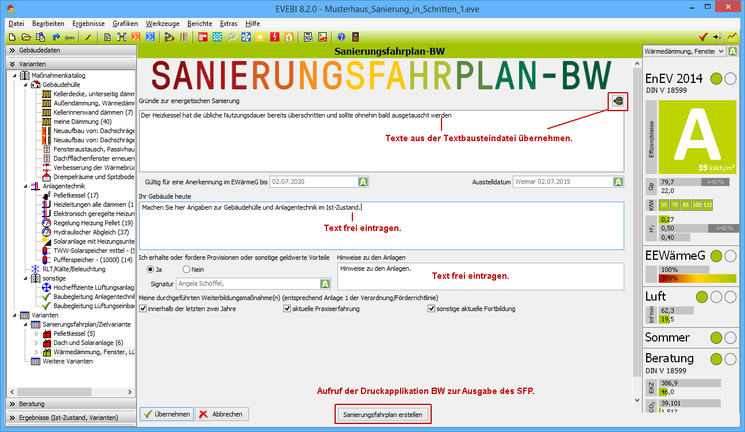Click the green Beratung status circle
The height and width of the screenshot is (432, 745).
(716, 359)
